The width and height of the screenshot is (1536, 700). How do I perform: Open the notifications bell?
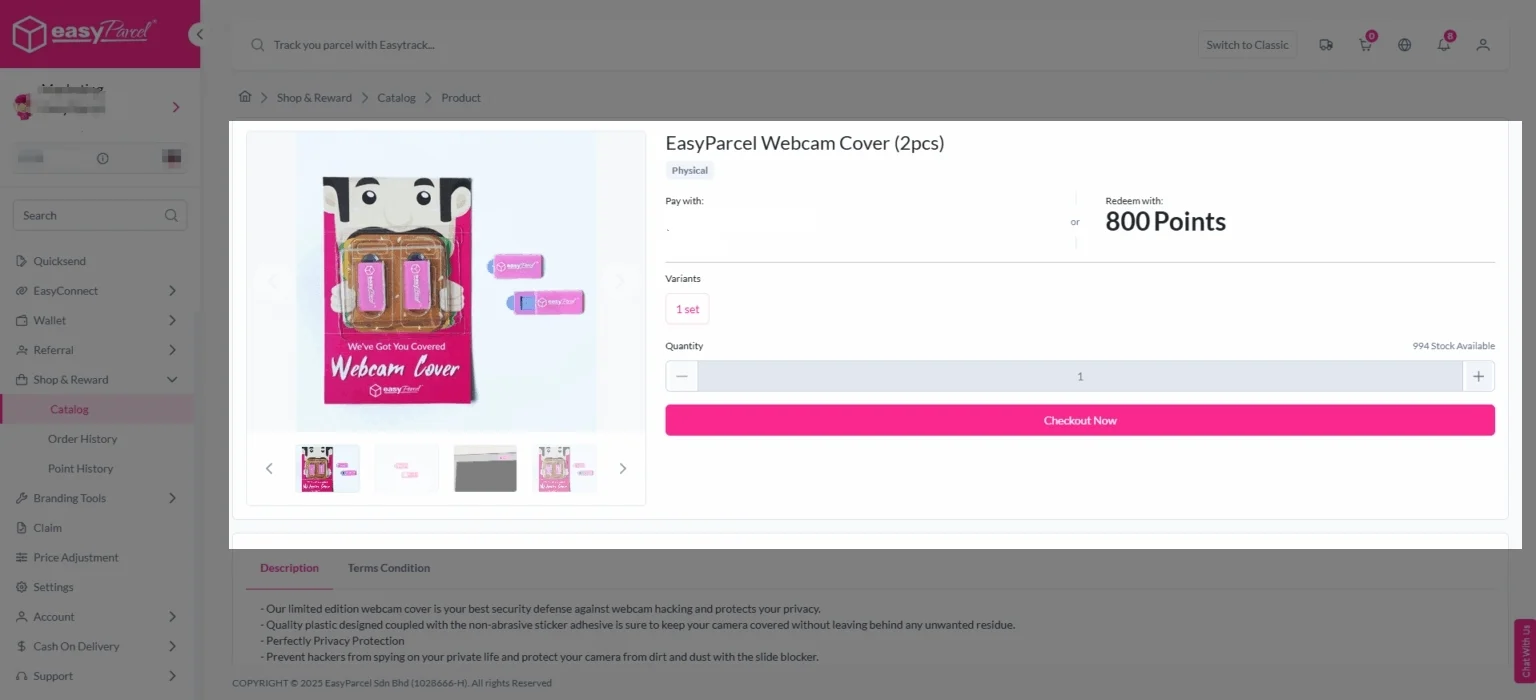(1443, 45)
